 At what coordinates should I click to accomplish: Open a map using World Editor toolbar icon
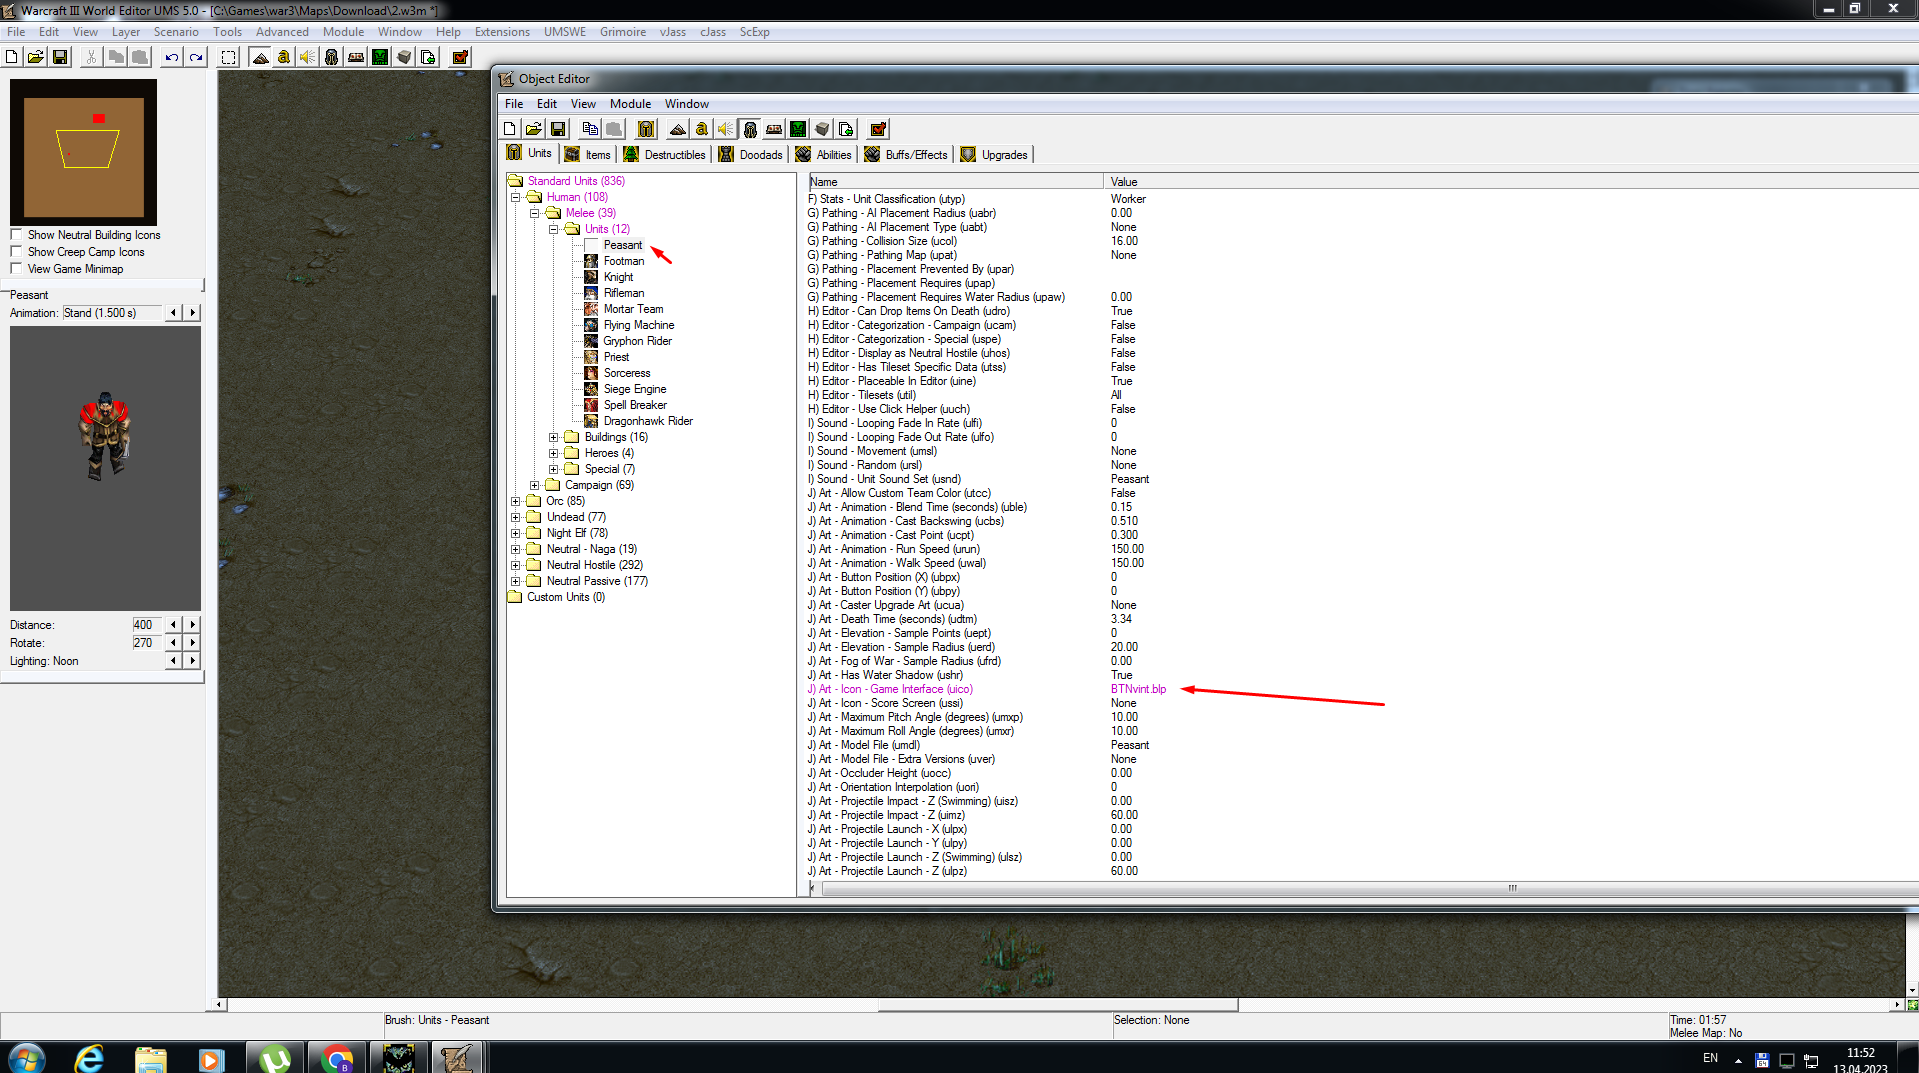36,57
